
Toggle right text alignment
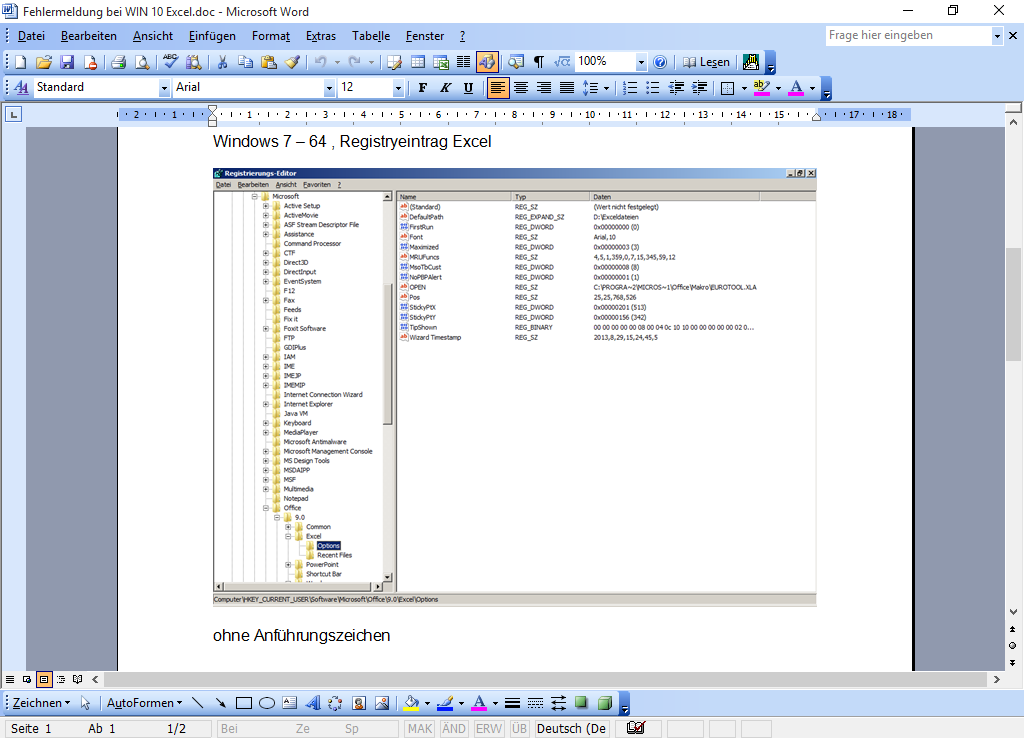[543, 88]
